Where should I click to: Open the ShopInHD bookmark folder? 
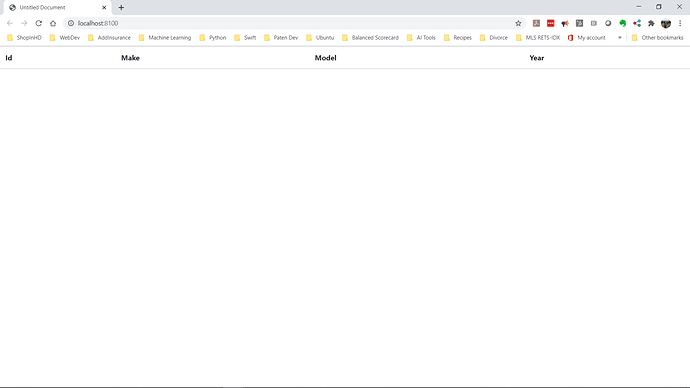click(x=24, y=38)
